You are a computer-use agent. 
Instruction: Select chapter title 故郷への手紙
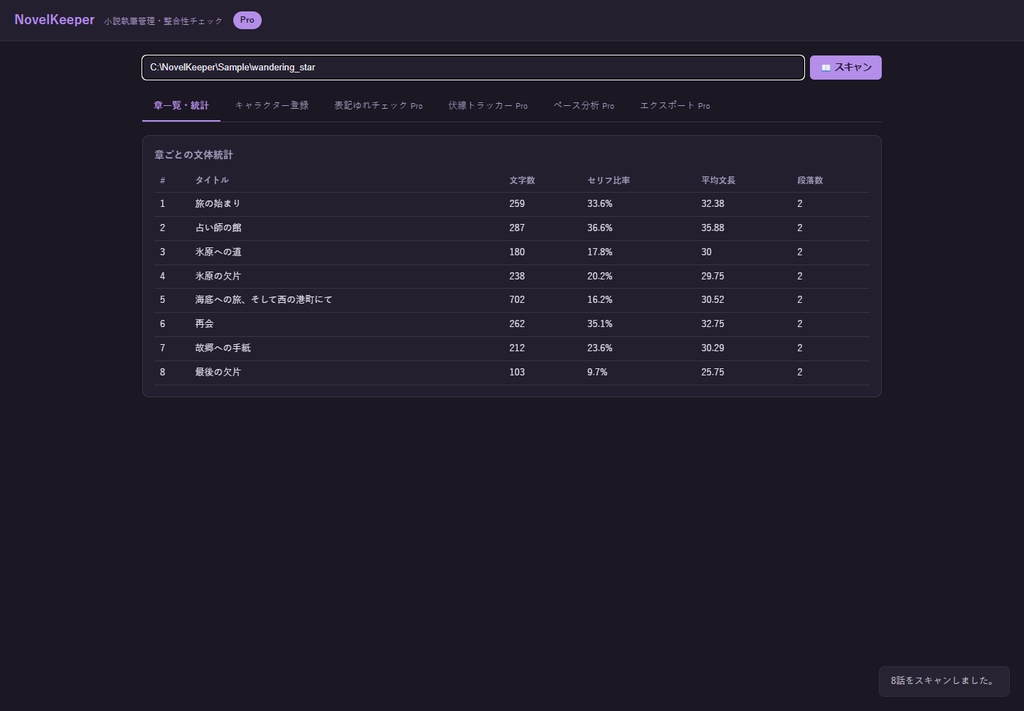(x=223, y=348)
